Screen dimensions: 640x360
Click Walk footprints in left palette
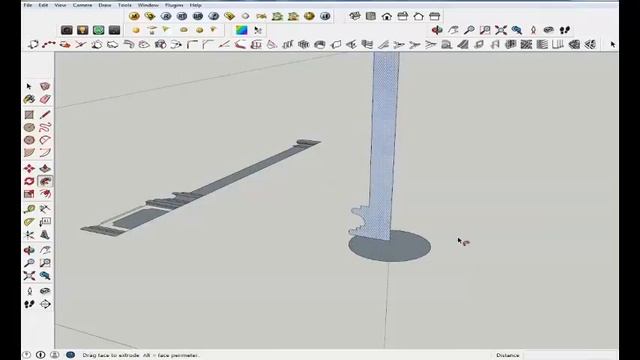pos(29,304)
